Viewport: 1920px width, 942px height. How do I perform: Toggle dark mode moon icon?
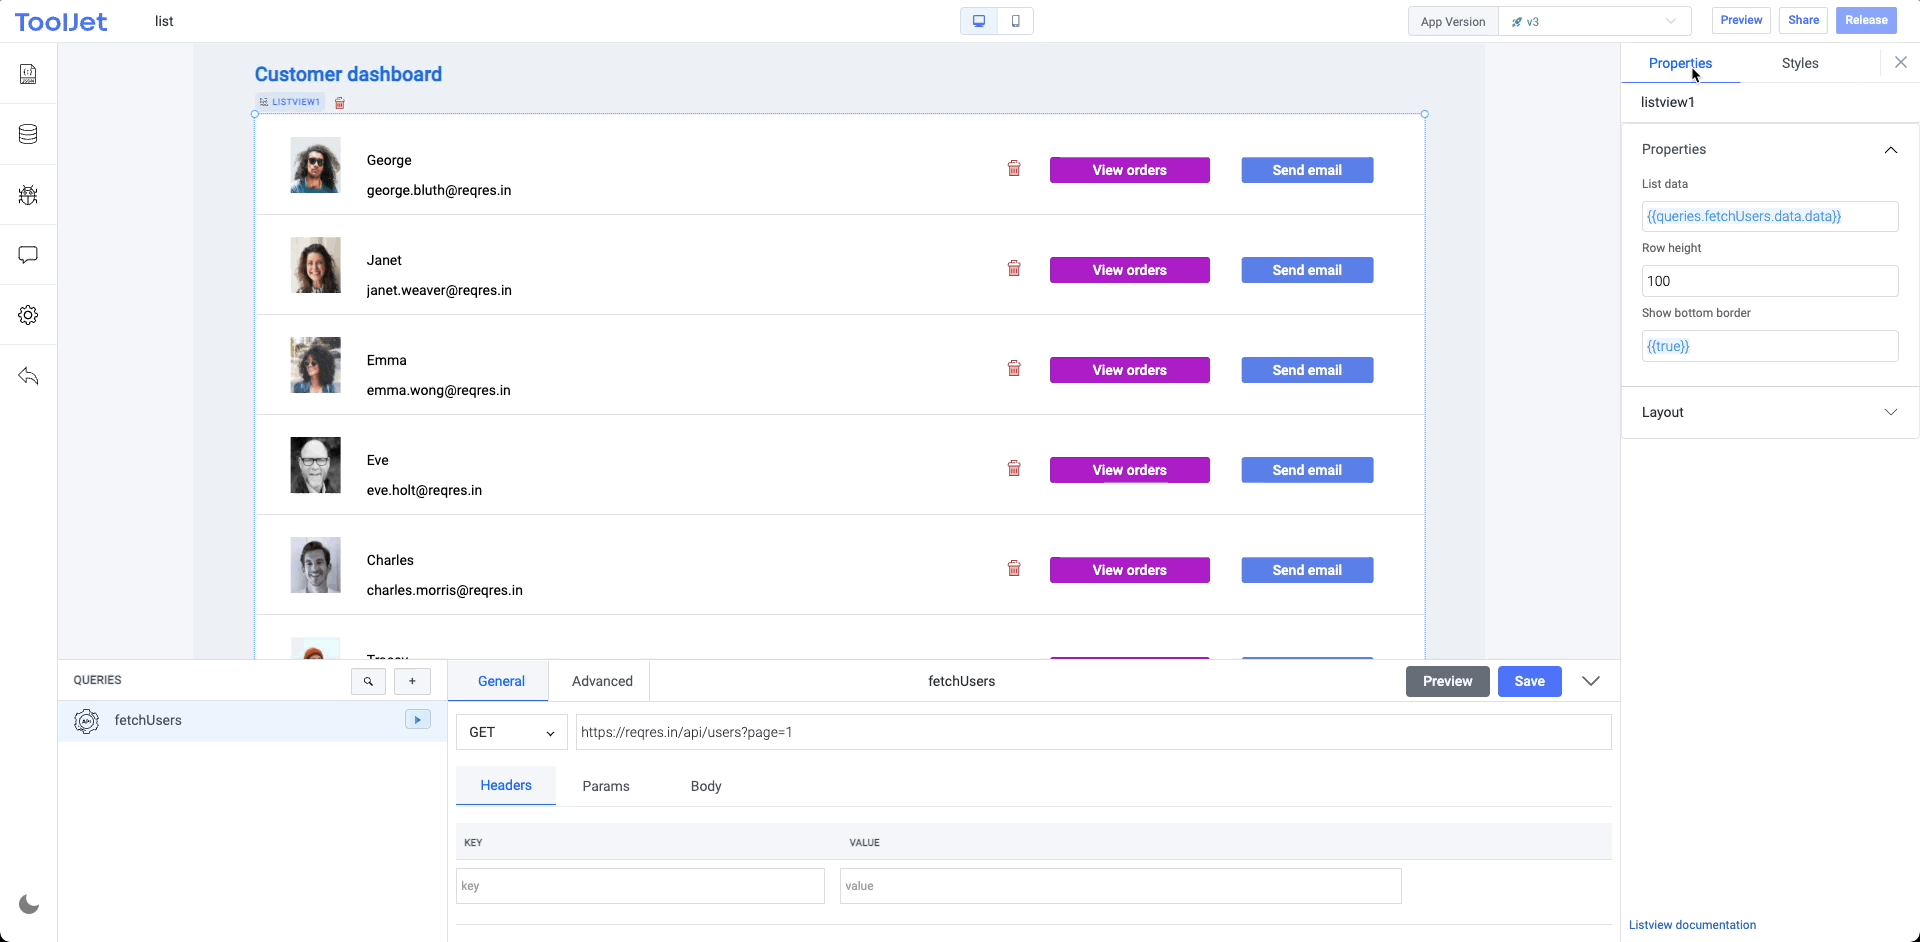click(29, 905)
